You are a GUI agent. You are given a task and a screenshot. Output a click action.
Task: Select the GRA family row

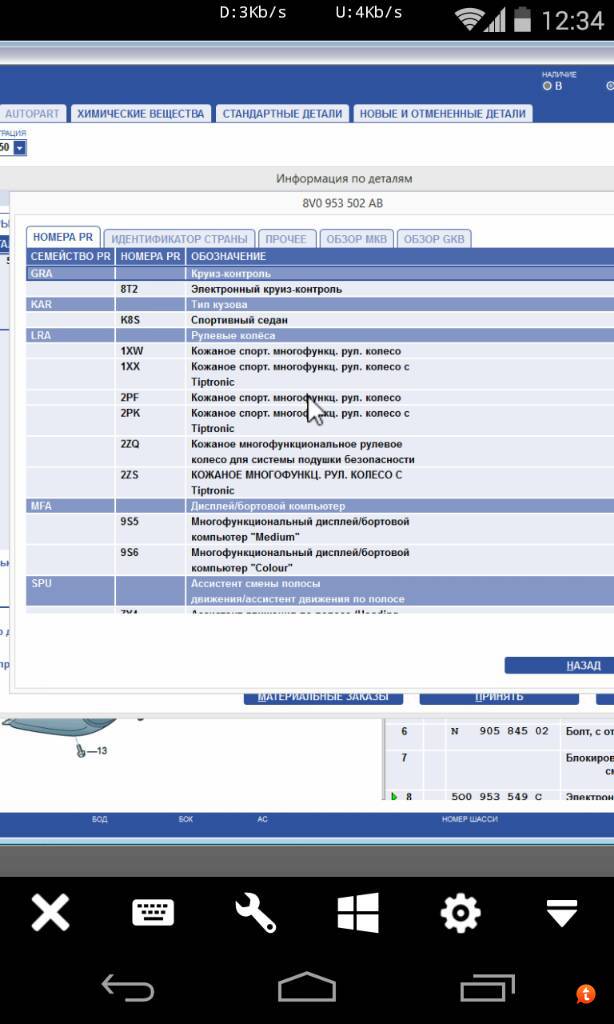[320, 274]
